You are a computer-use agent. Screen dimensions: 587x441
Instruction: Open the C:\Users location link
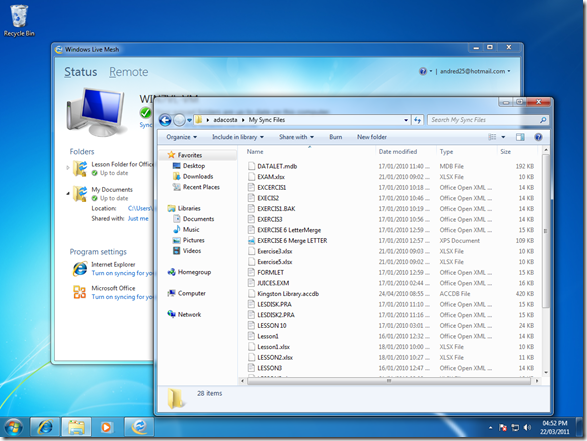140,208
